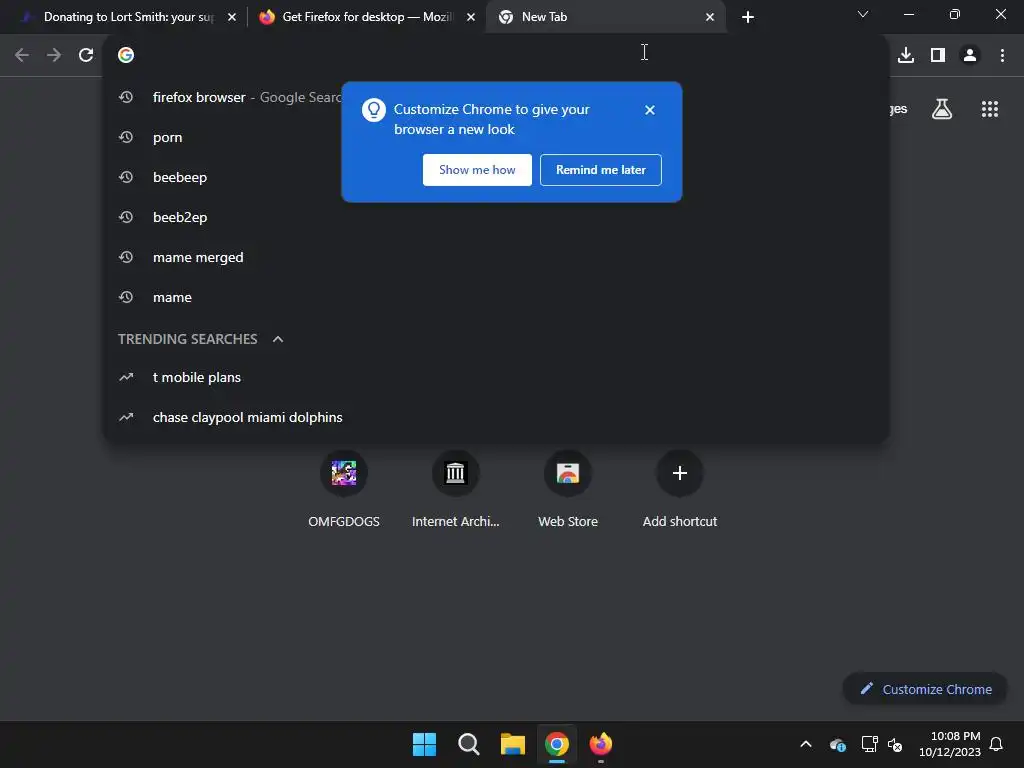Open Windows taskbar Search
This screenshot has height=768, width=1024.
coord(468,744)
